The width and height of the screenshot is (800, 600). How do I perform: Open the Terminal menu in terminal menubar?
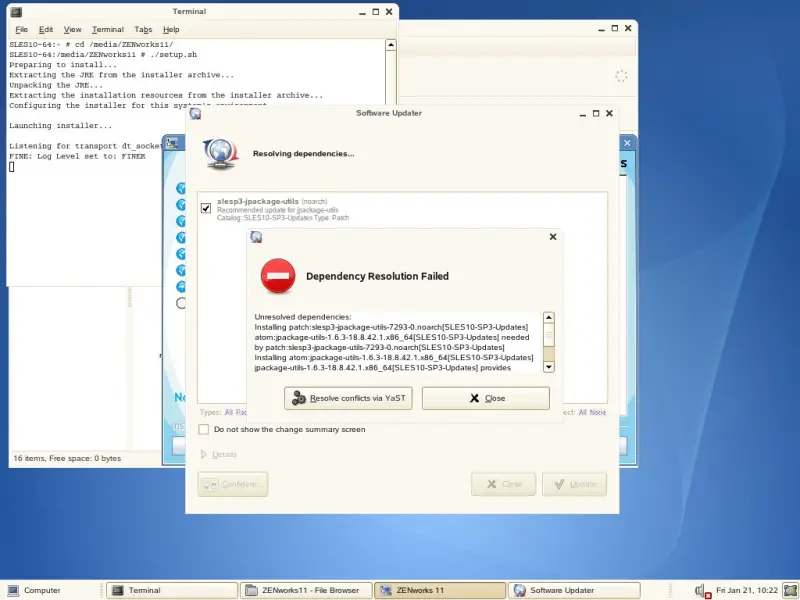pos(108,30)
